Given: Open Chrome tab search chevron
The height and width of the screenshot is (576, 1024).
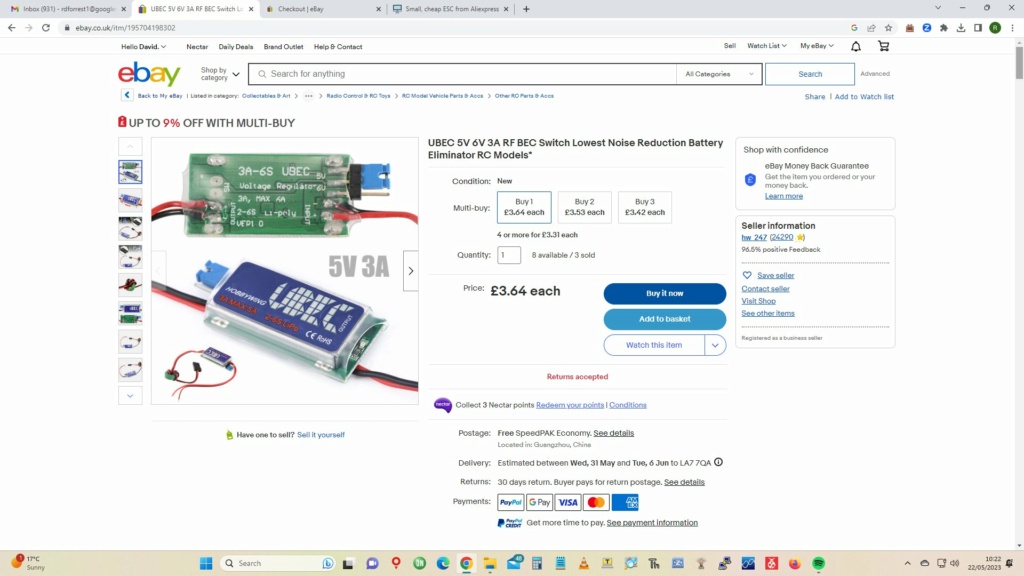Looking at the screenshot, I should (x=938, y=8).
